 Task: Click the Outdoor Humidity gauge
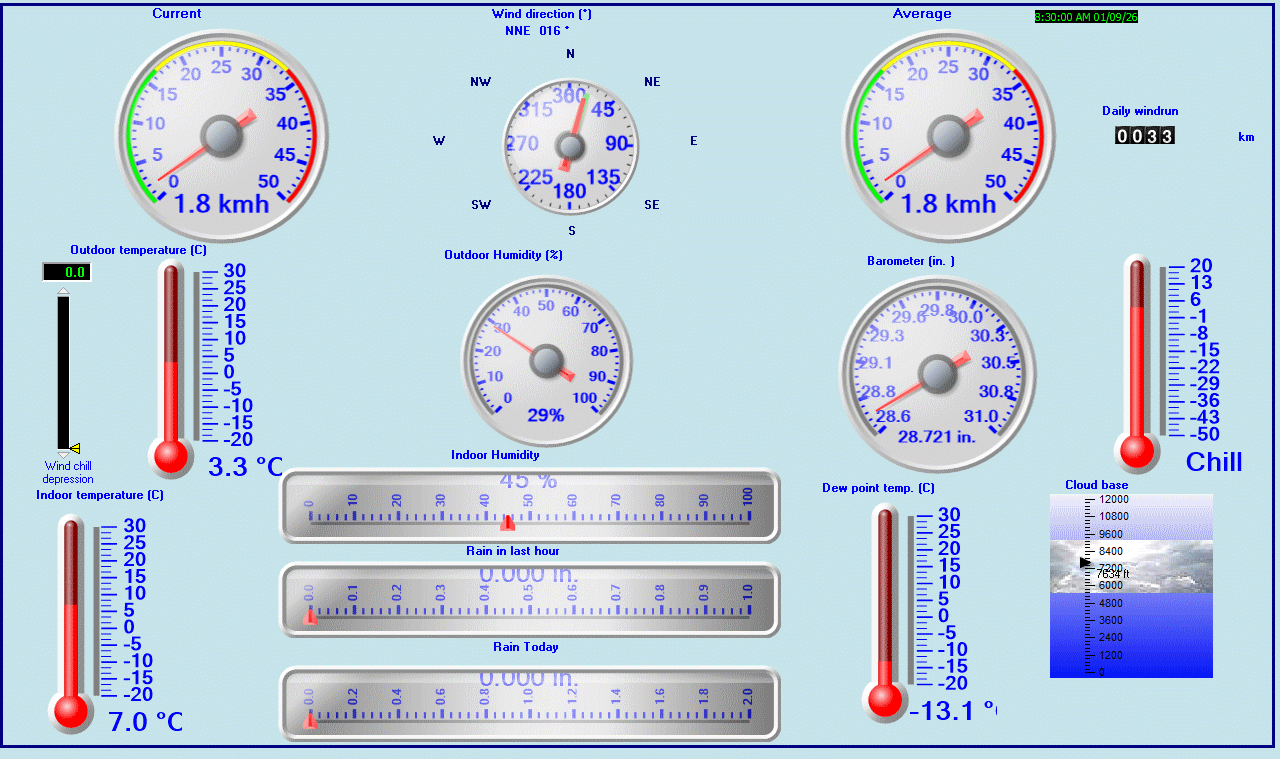coord(546,360)
